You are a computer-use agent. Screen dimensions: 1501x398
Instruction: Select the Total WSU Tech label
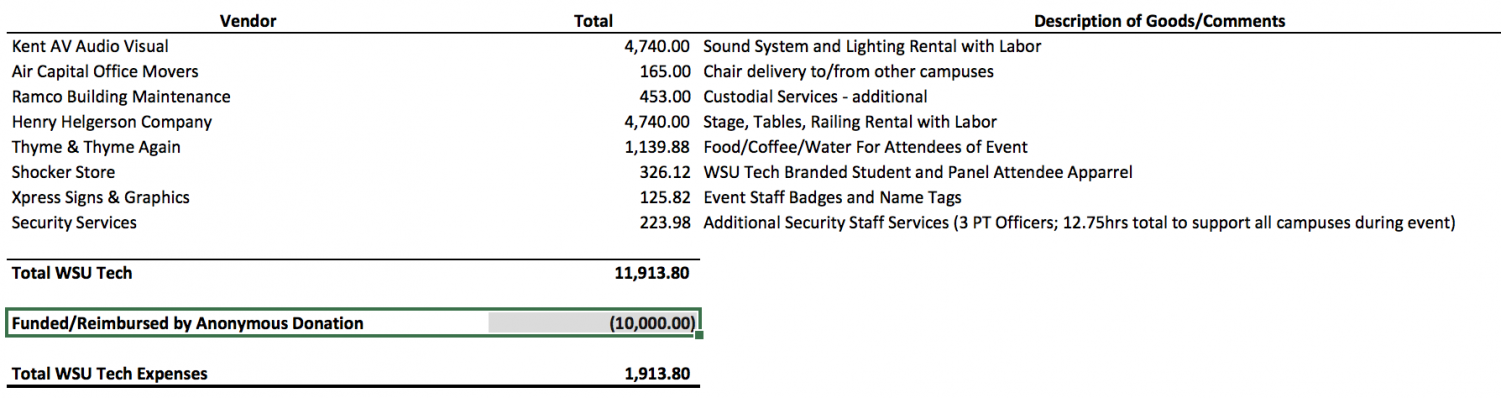click(x=71, y=272)
